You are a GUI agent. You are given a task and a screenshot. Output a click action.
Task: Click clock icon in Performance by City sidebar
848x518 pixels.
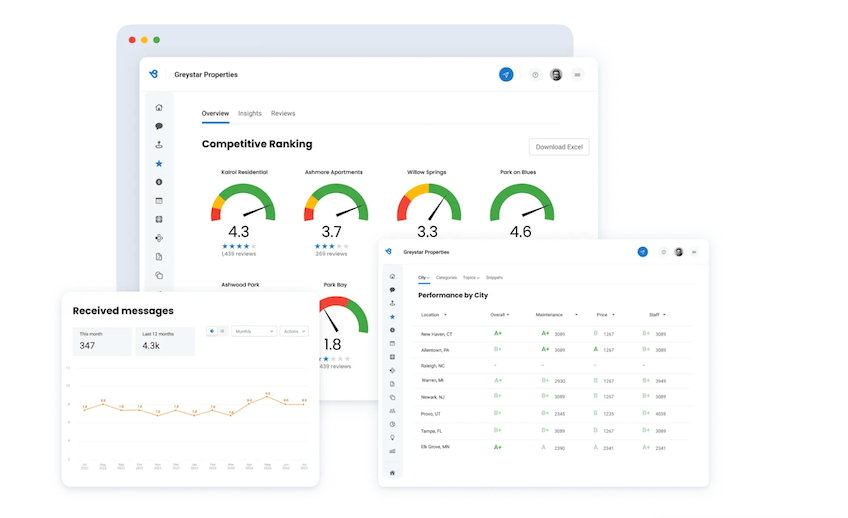pyautogui.click(x=392, y=424)
